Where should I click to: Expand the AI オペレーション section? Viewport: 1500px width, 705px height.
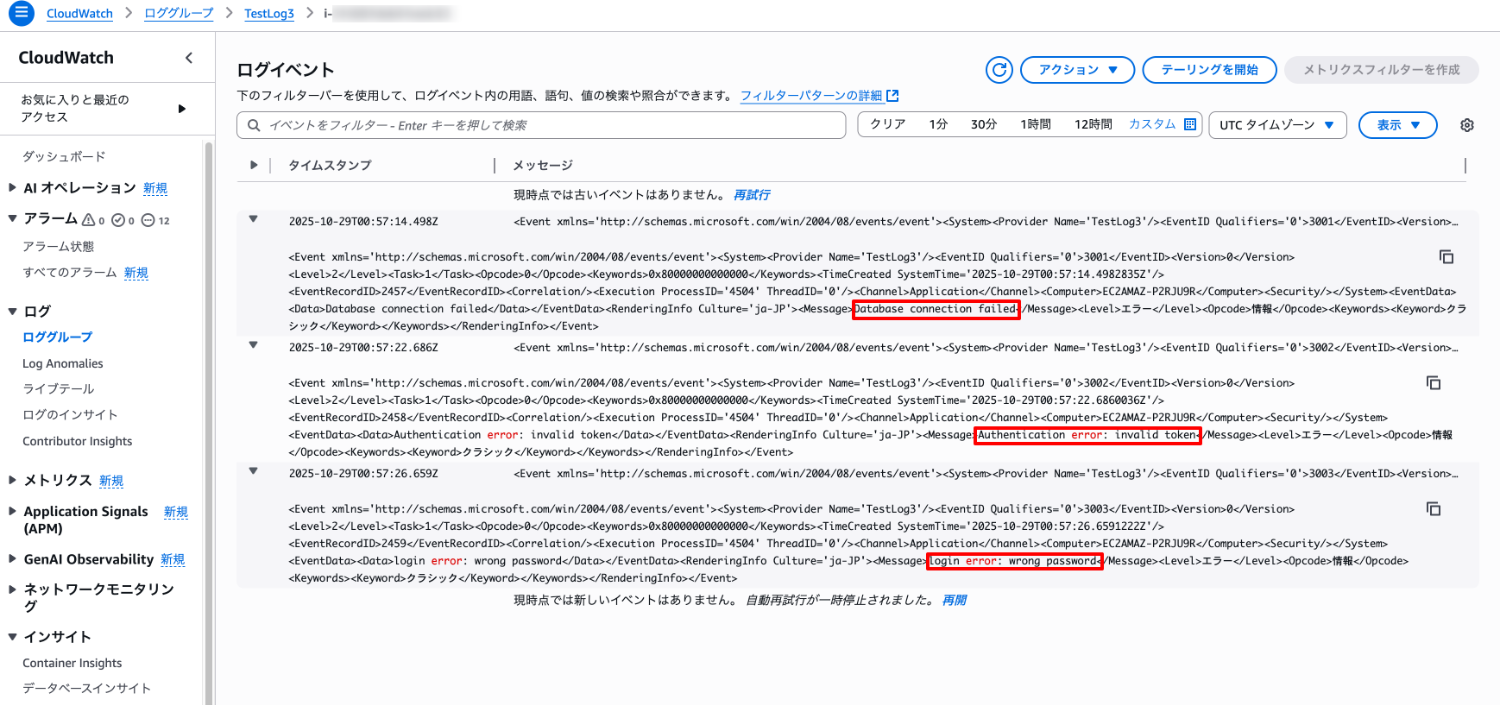(x=12, y=188)
